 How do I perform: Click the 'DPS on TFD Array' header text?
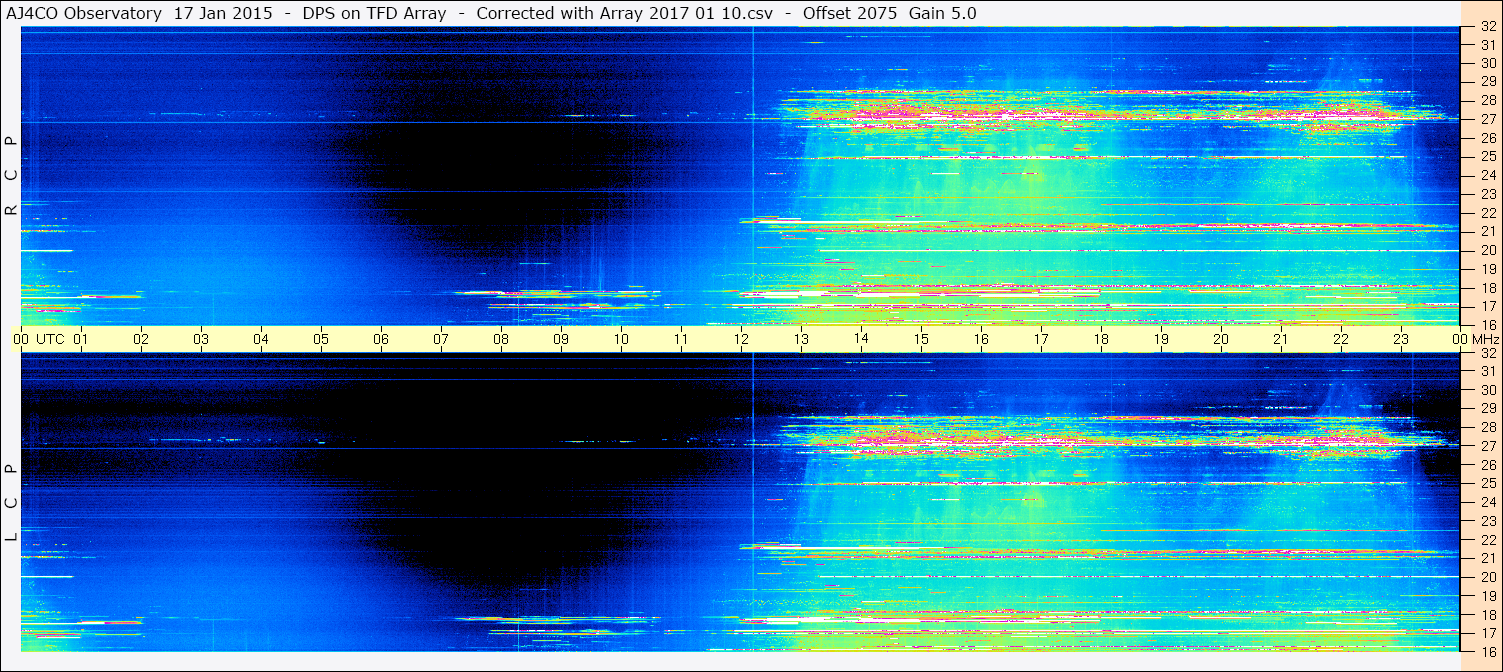tap(374, 14)
